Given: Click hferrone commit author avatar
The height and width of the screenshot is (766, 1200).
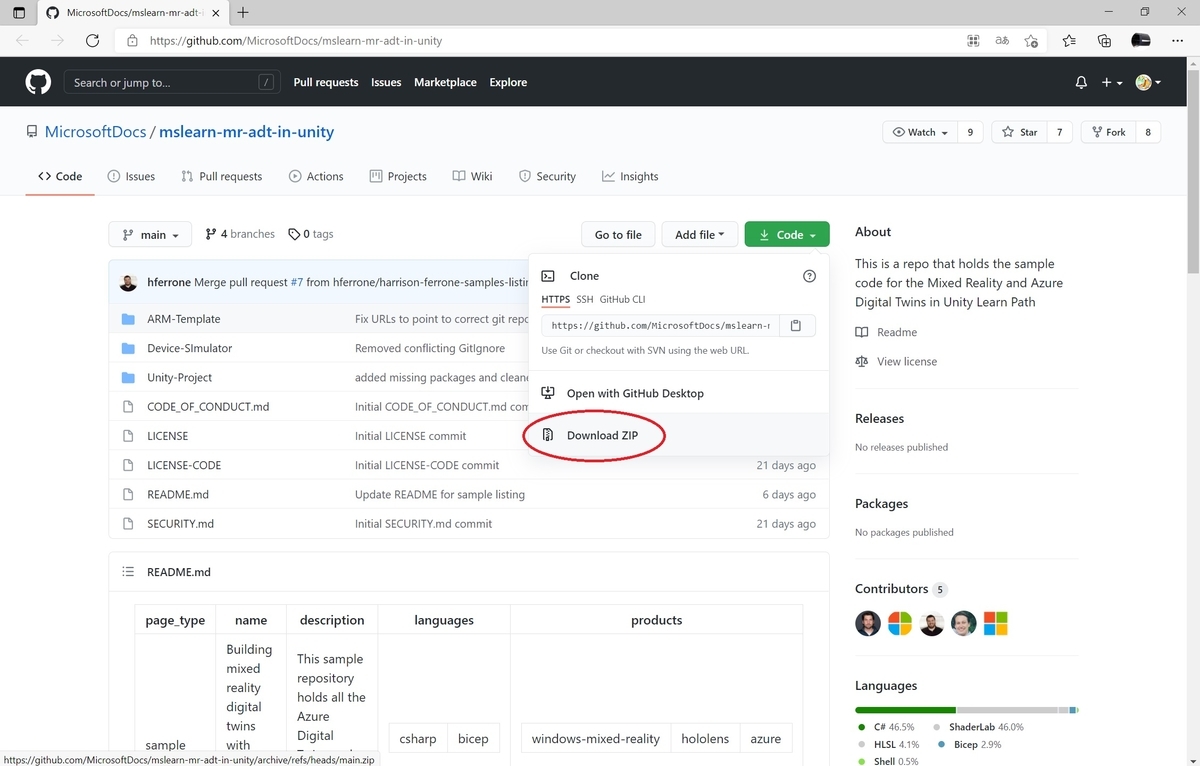Looking at the screenshot, I should point(128,282).
